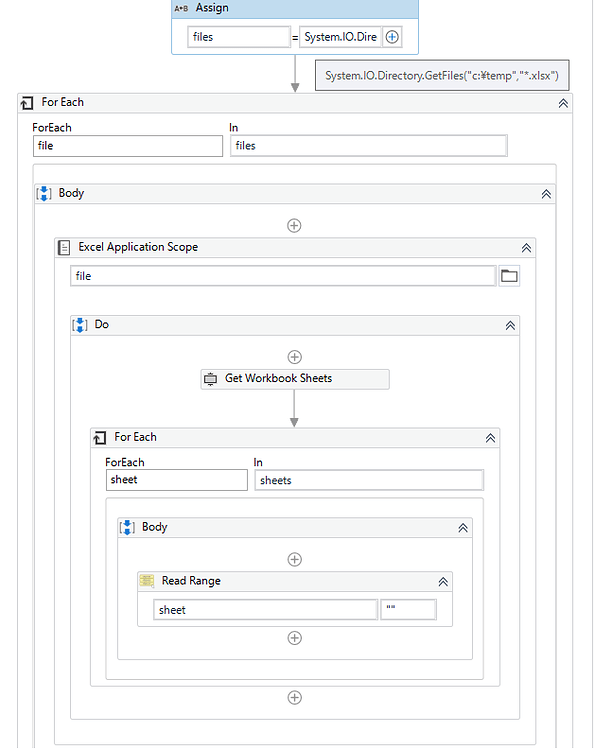
Task: Click the add-activity plus above Excel Application Scope
Action: pyautogui.click(x=294, y=225)
